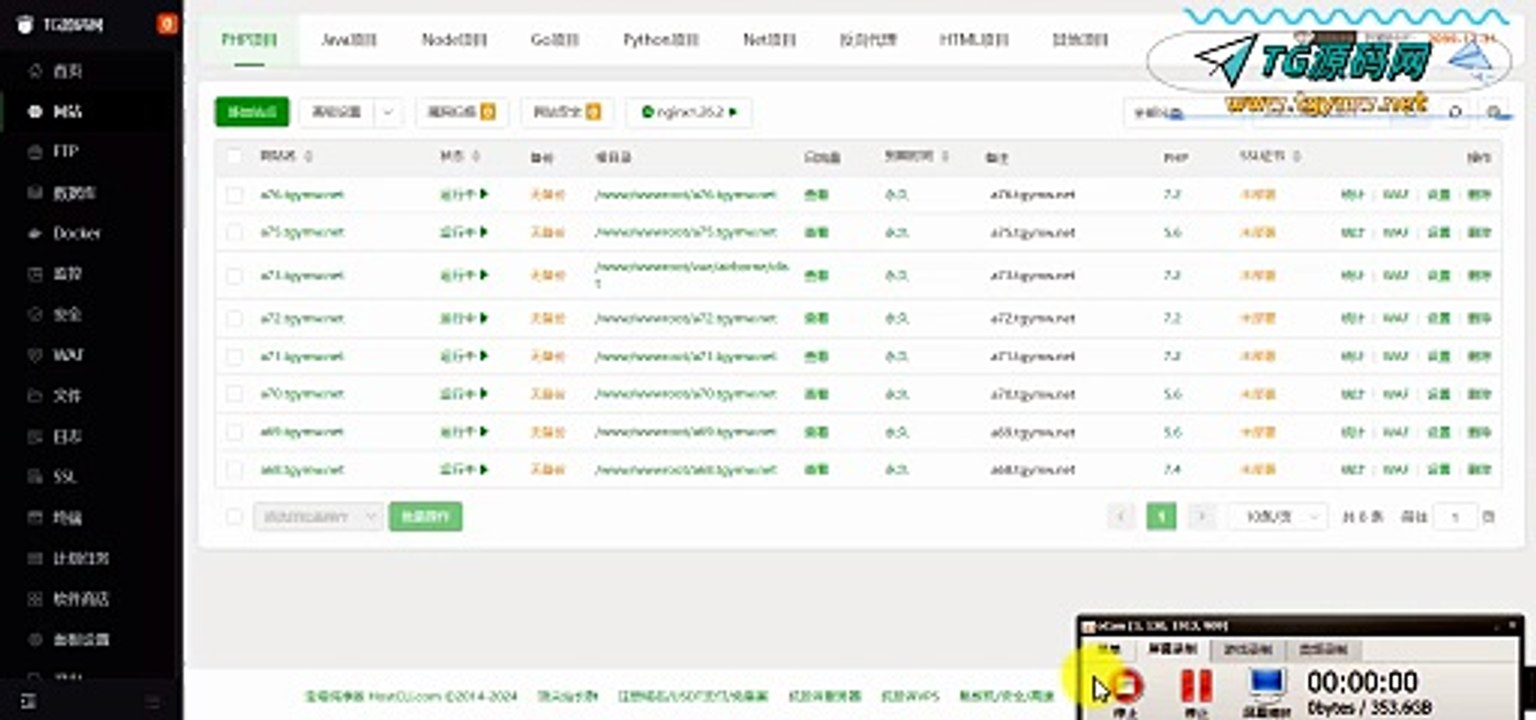Viewport: 1536px width, 720px height.
Task: Toggle the select-all checkbox in table header
Action: pos(234,156)
